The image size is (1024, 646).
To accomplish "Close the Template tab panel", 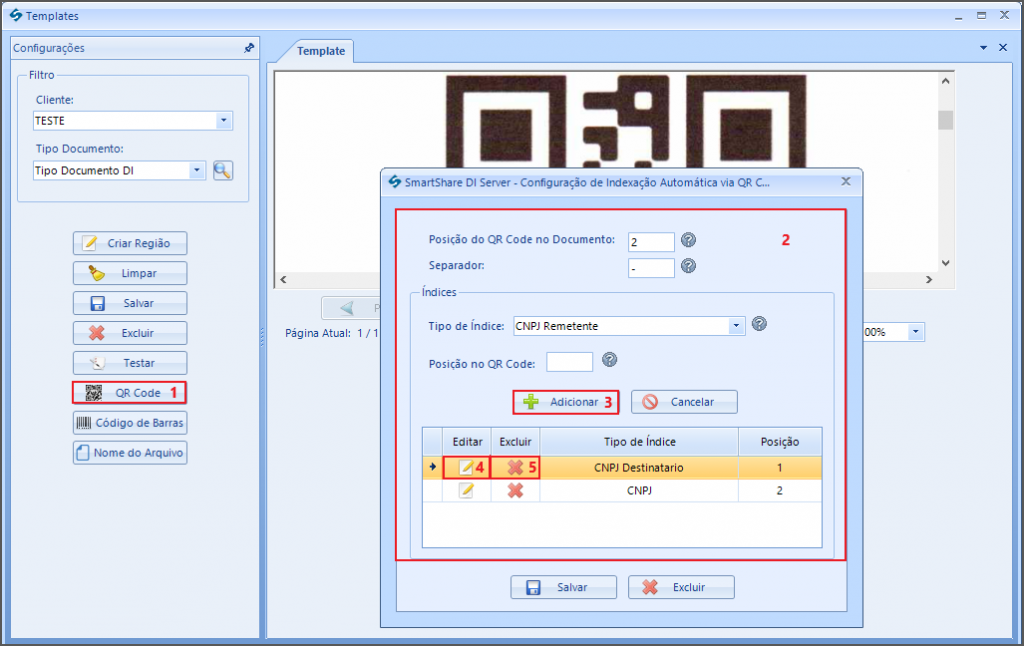I will click(x=1003, y=48).
